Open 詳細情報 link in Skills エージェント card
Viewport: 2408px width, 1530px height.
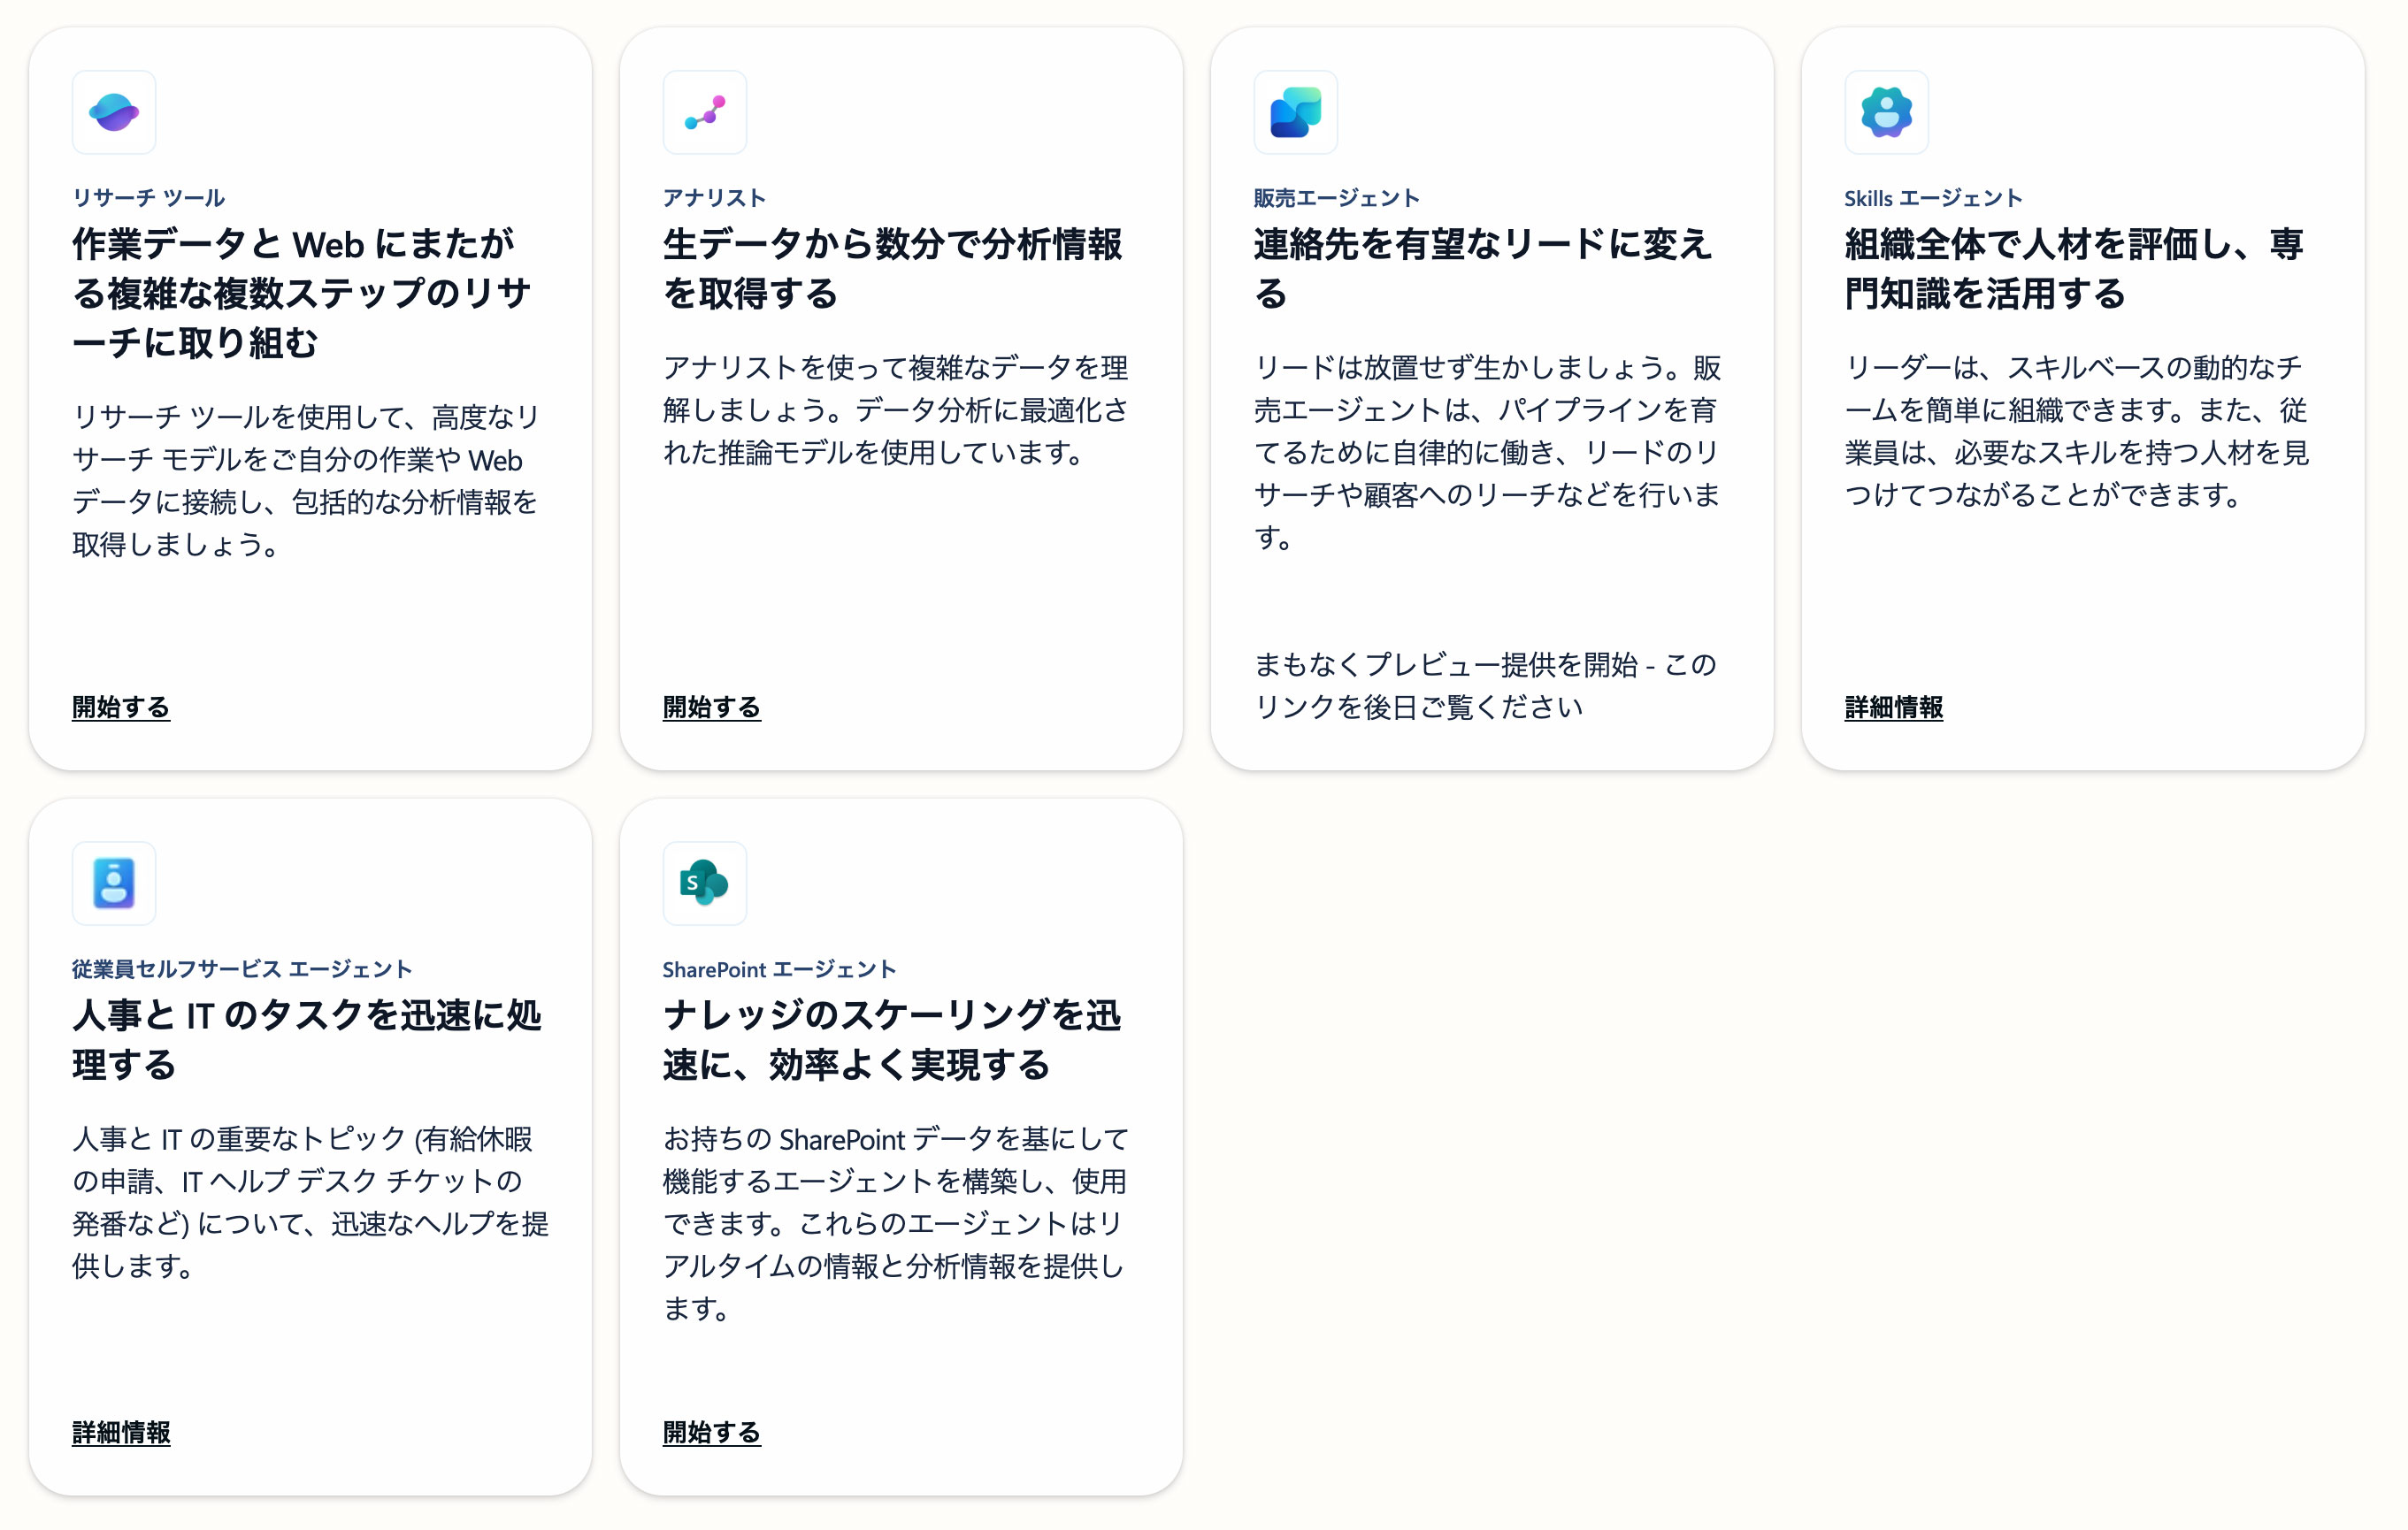point(1893,707)
